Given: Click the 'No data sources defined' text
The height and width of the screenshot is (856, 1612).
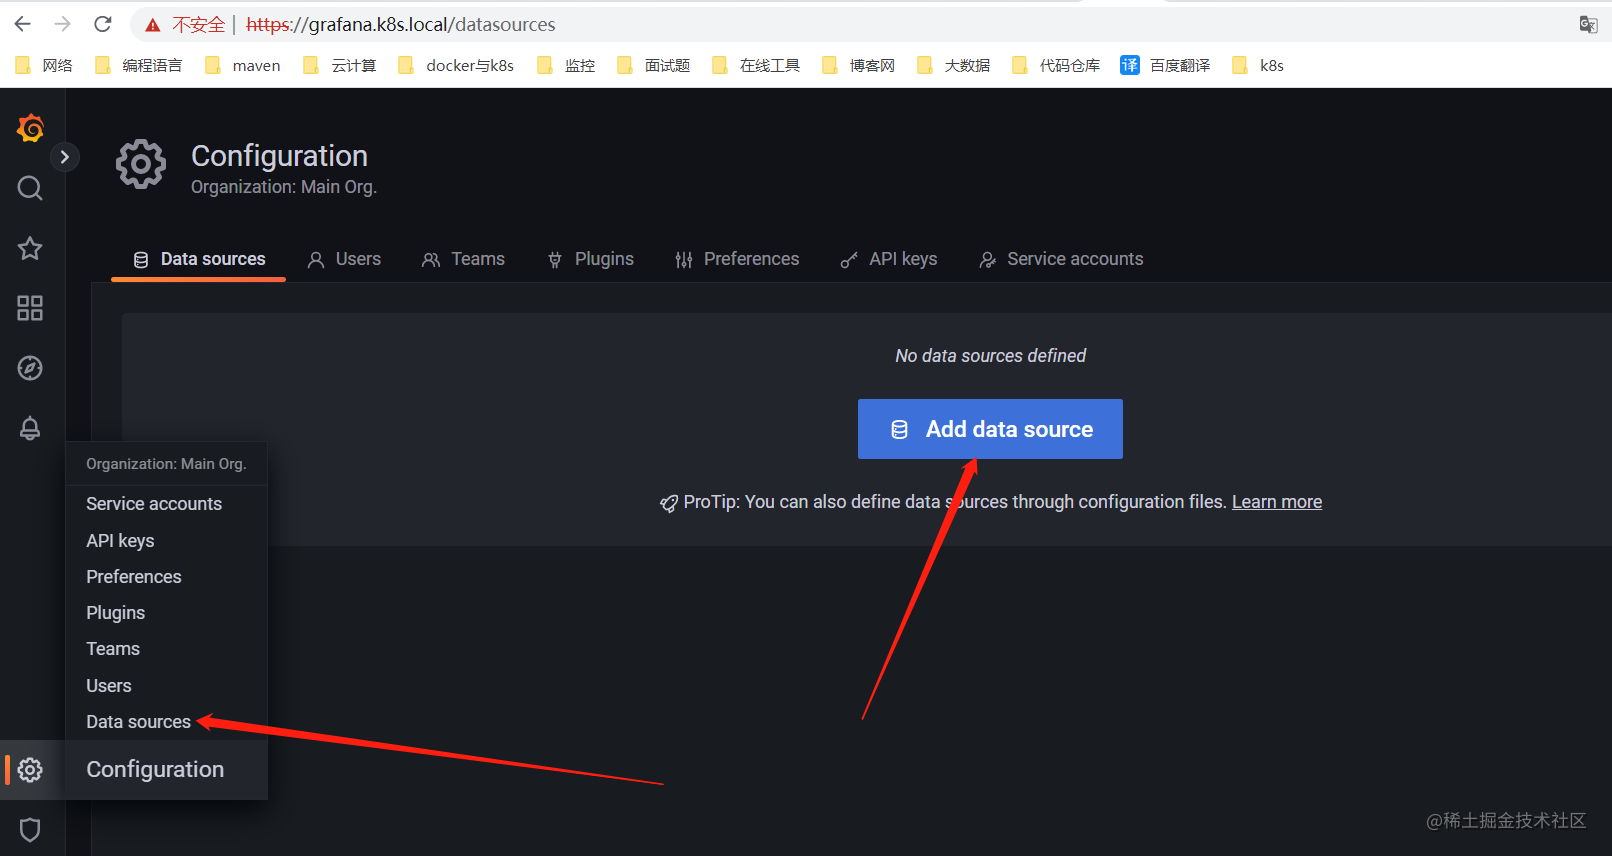Looking at the screenshot, I should tap(990, 356).
